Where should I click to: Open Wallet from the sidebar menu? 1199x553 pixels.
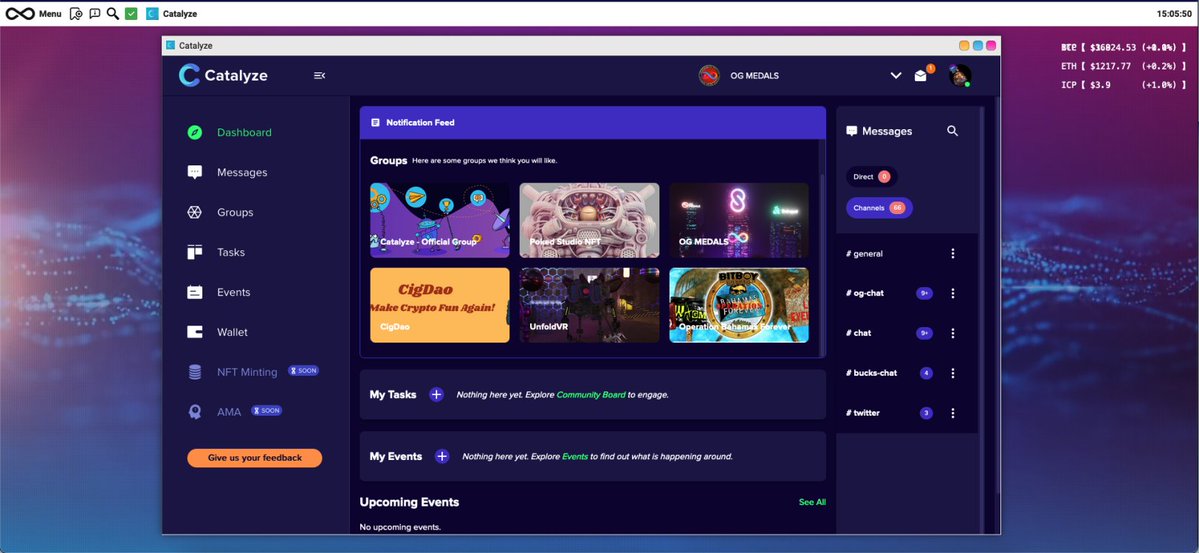tap(232, 332)
